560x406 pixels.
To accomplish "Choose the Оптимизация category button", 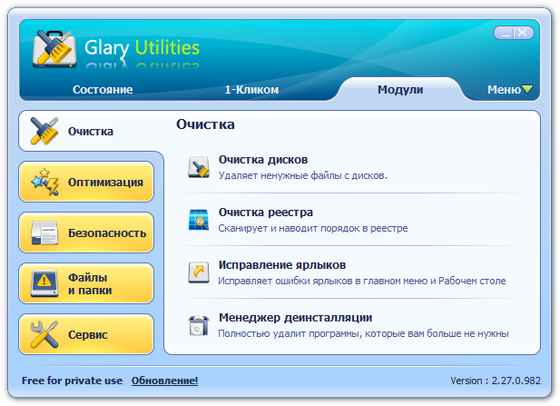I will (x=86, y=182).
